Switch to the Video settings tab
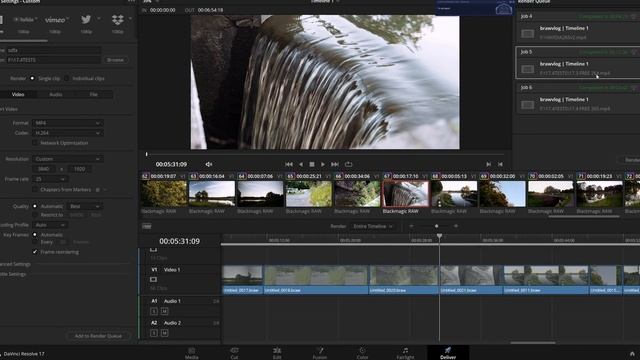The image size is (640, 360). pyautogui.click(x=18, y=94)
